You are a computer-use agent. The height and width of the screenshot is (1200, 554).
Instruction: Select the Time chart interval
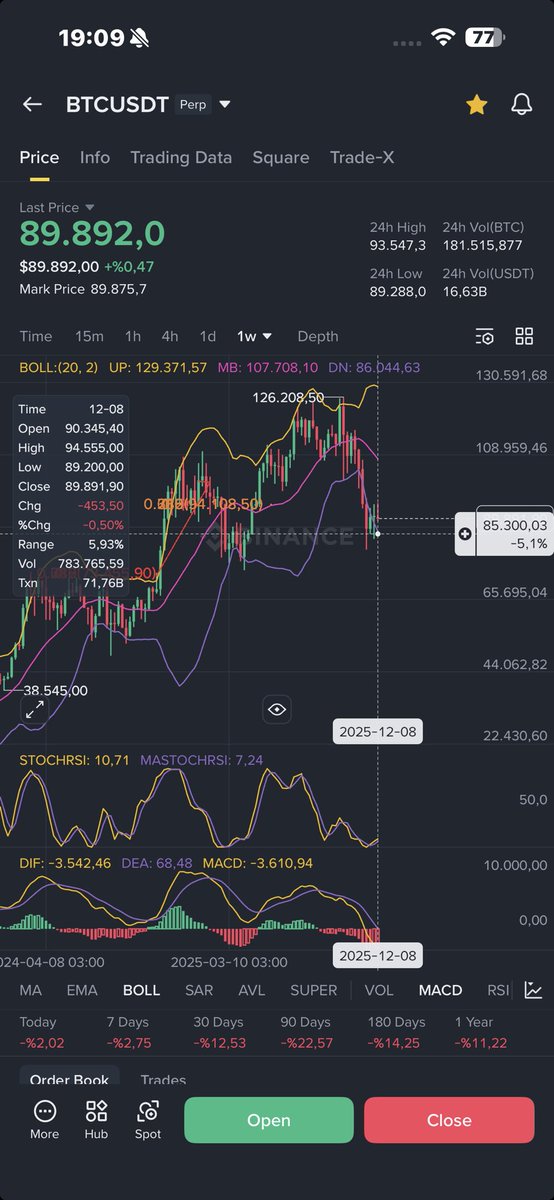tap(36, 336)
